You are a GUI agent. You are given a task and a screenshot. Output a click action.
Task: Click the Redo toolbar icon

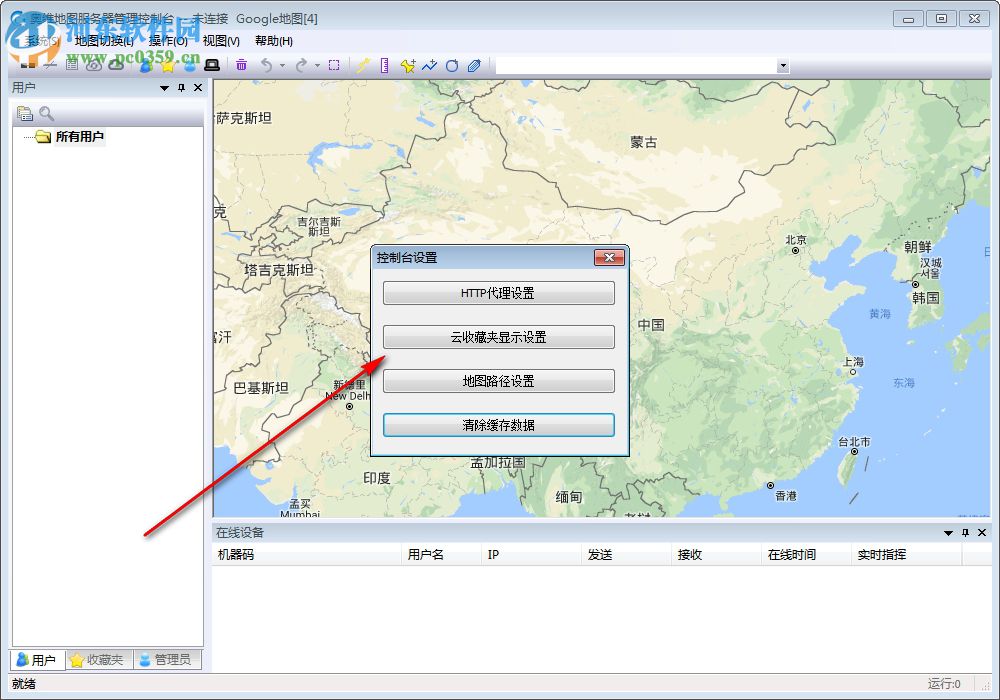(x=303, y=64)
